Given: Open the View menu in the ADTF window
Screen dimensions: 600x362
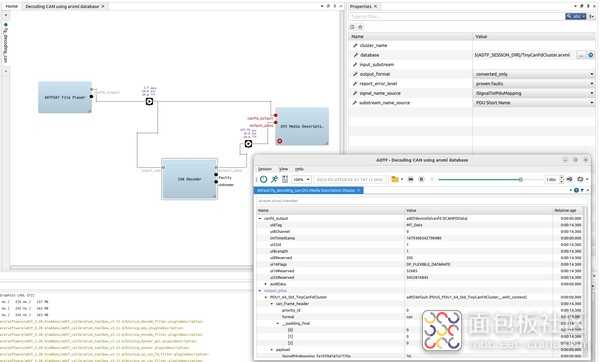Looking at the screenshot, I should (283, 169).
